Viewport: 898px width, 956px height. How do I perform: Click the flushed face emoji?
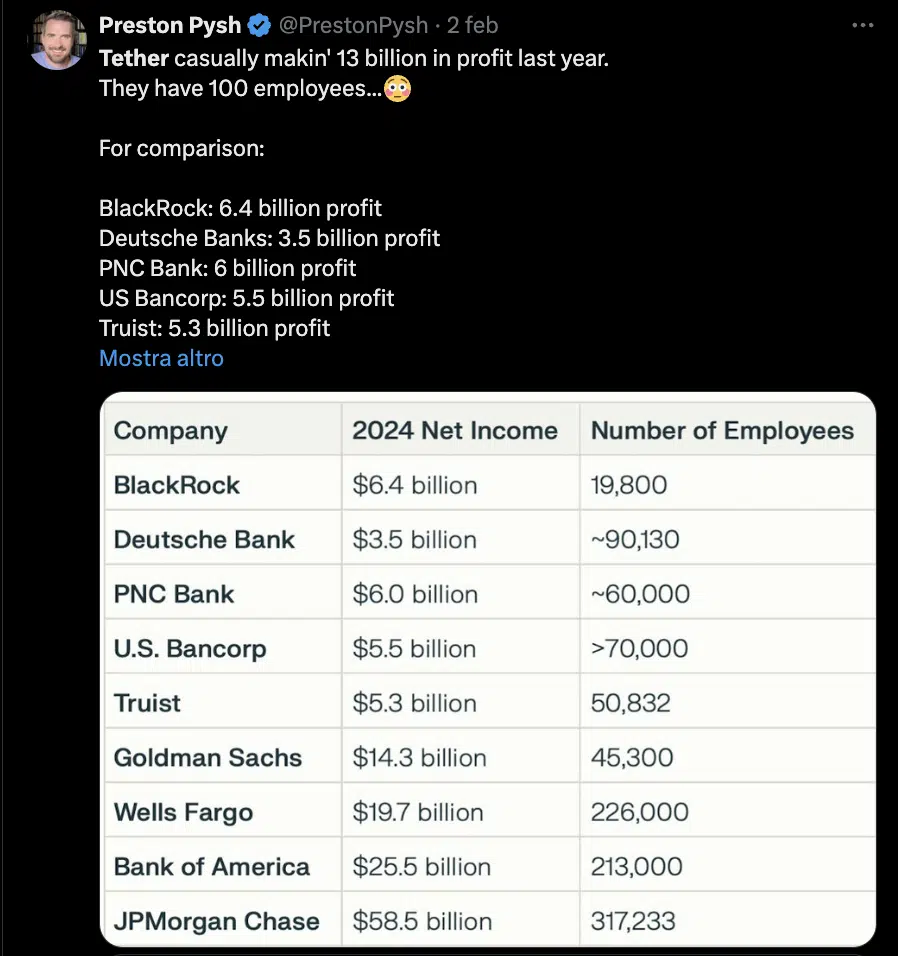pyautogui.click(x=397, y=89)
